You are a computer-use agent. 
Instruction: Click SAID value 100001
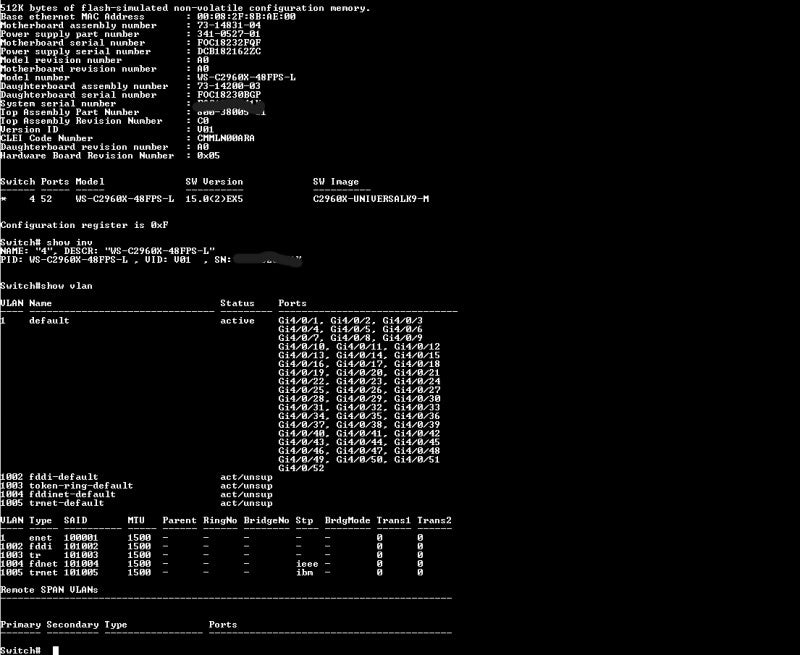81,538
